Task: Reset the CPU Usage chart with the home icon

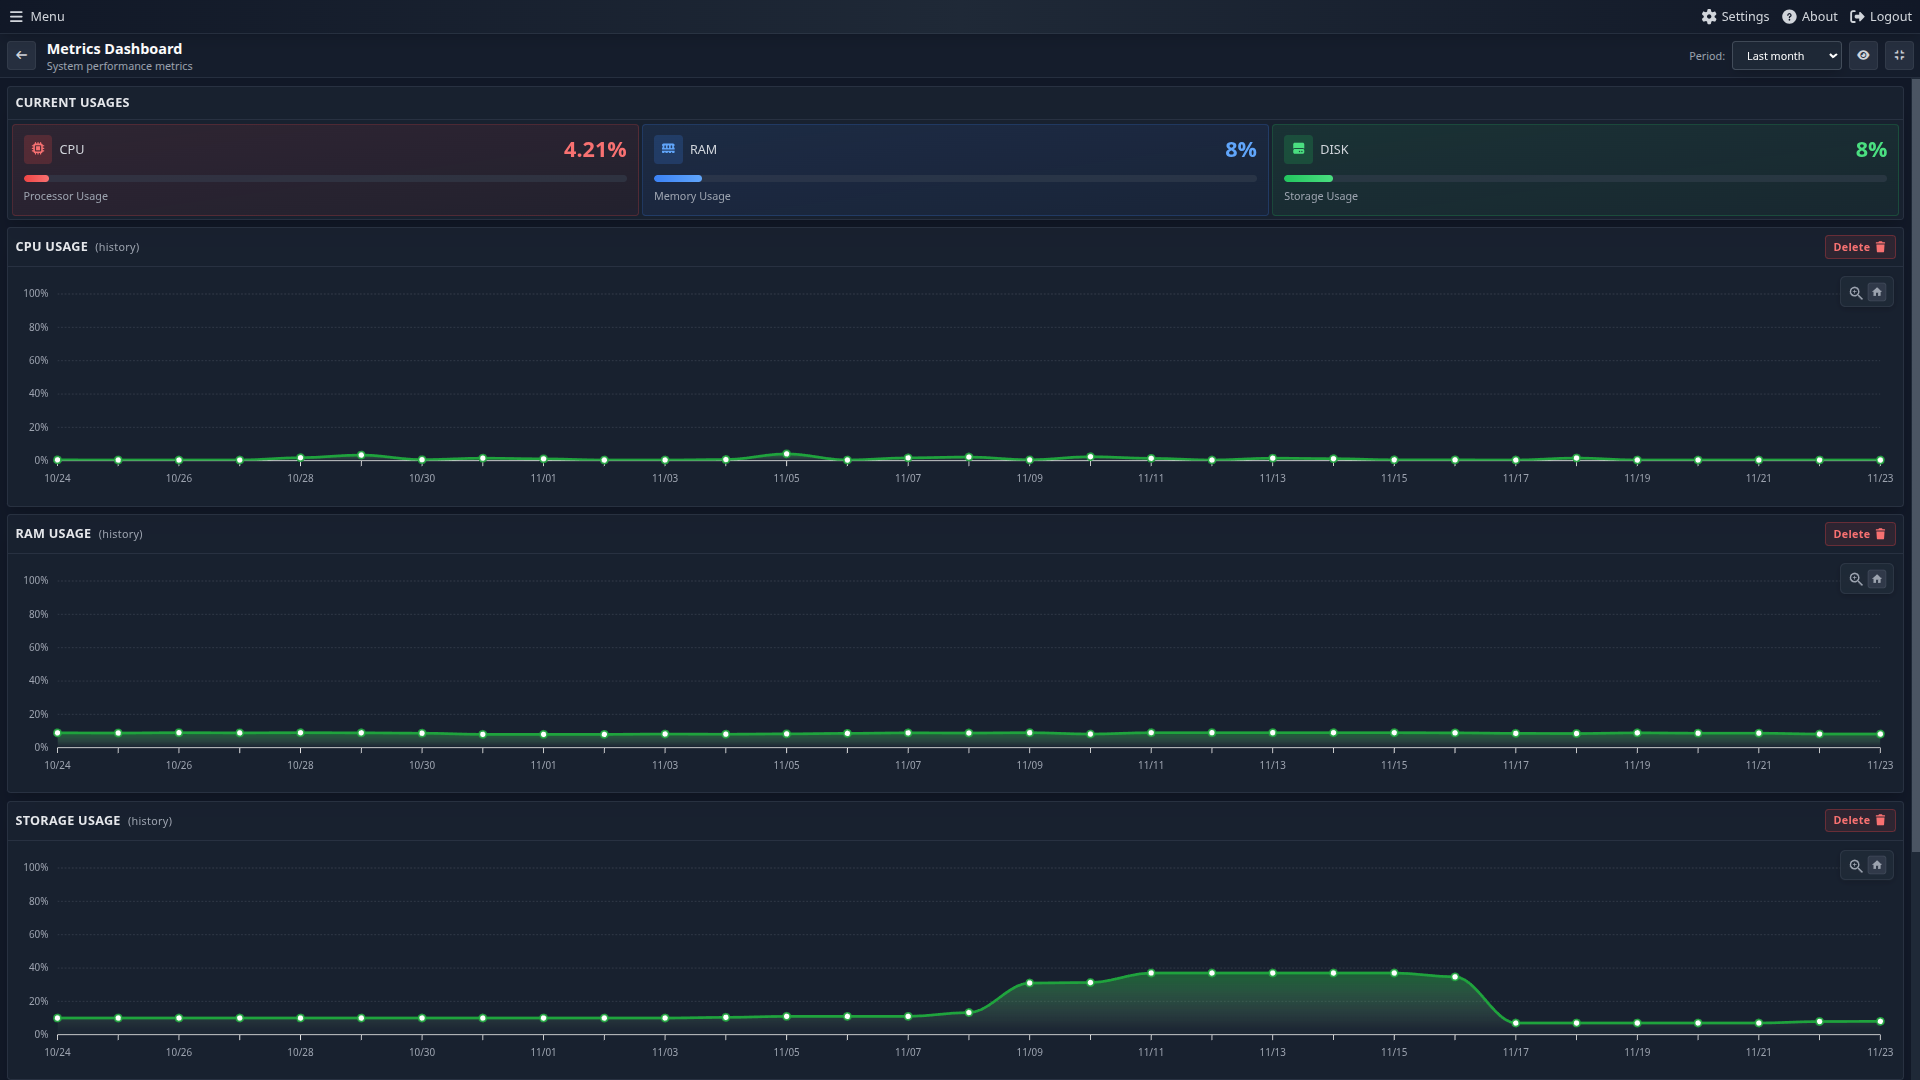Action: [x=1877, y=292]
